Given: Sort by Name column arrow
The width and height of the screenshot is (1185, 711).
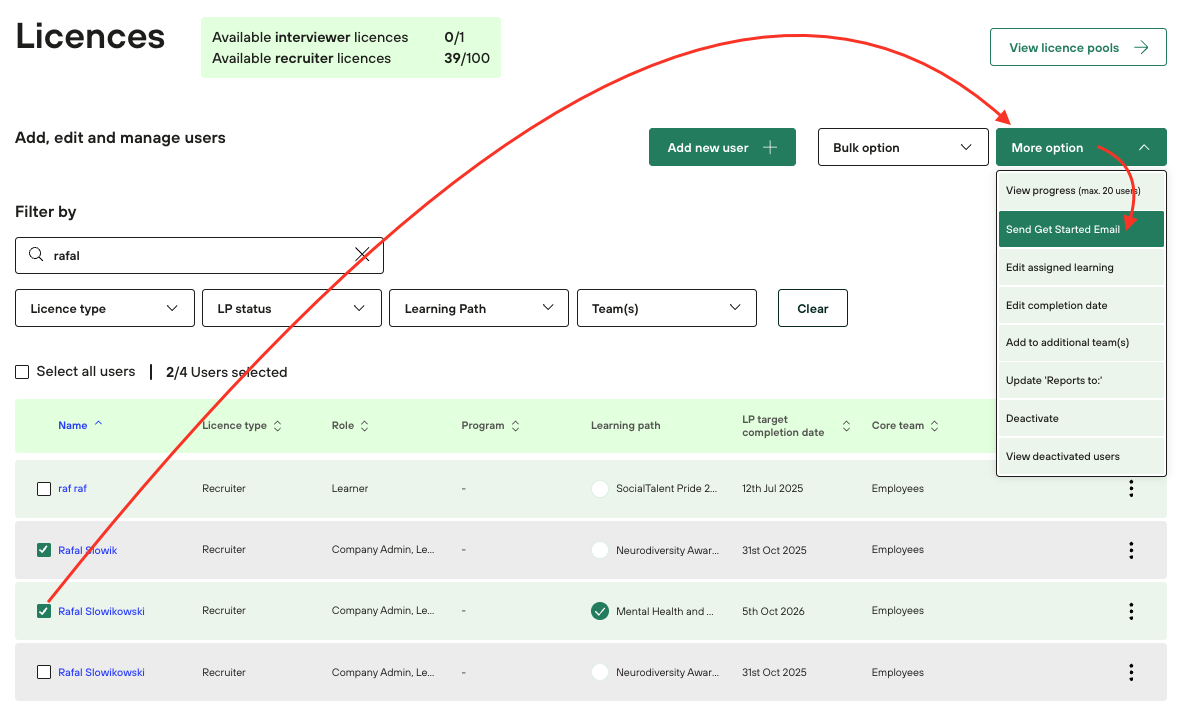Looking at the screenshot, I should 98,424.
